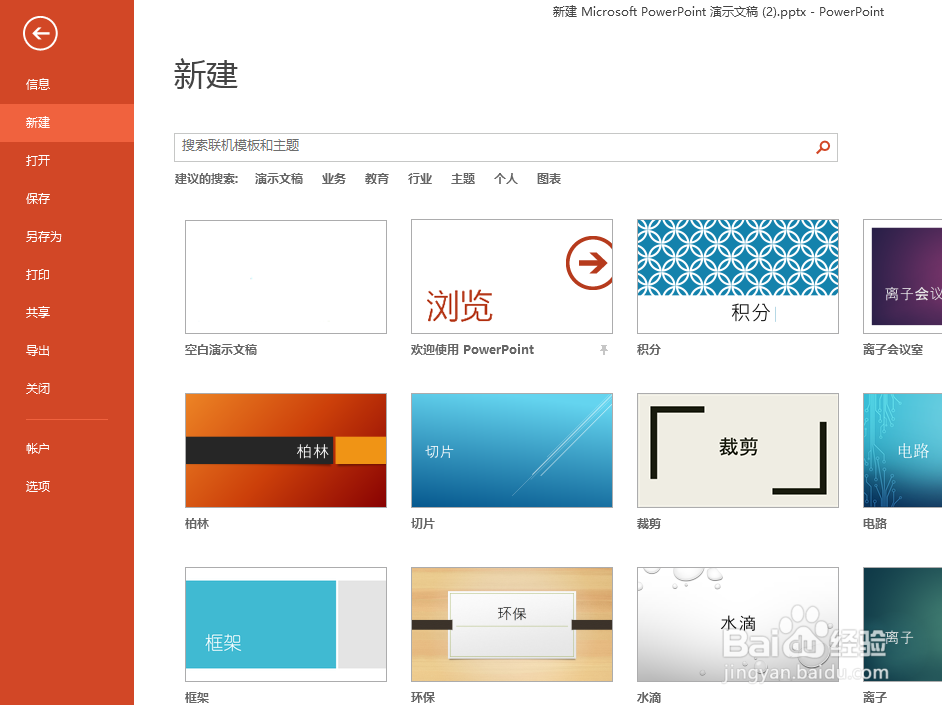Click the 切片 caption under thumbnail
The image size is (942, 705).
(423, 524)
